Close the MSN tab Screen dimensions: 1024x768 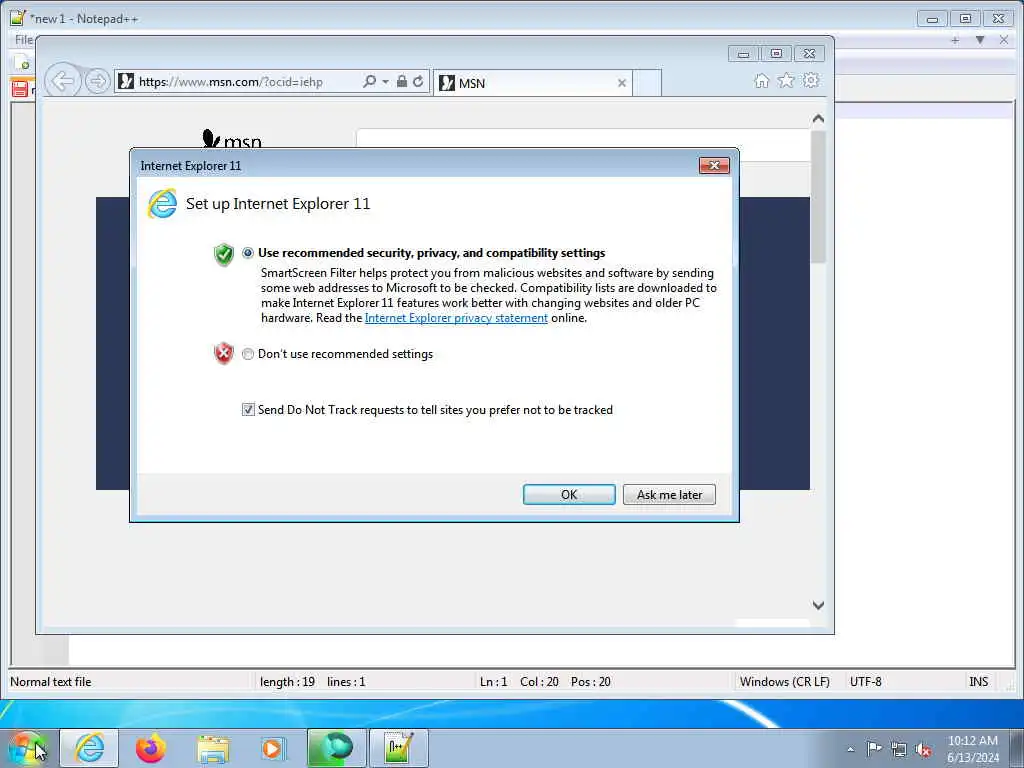click(622, 83)
